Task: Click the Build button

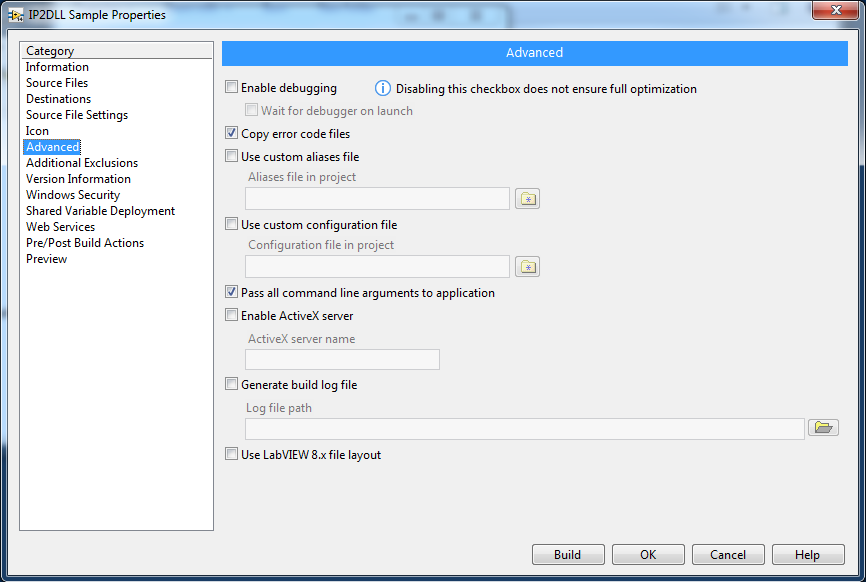Action: (568, 554)
